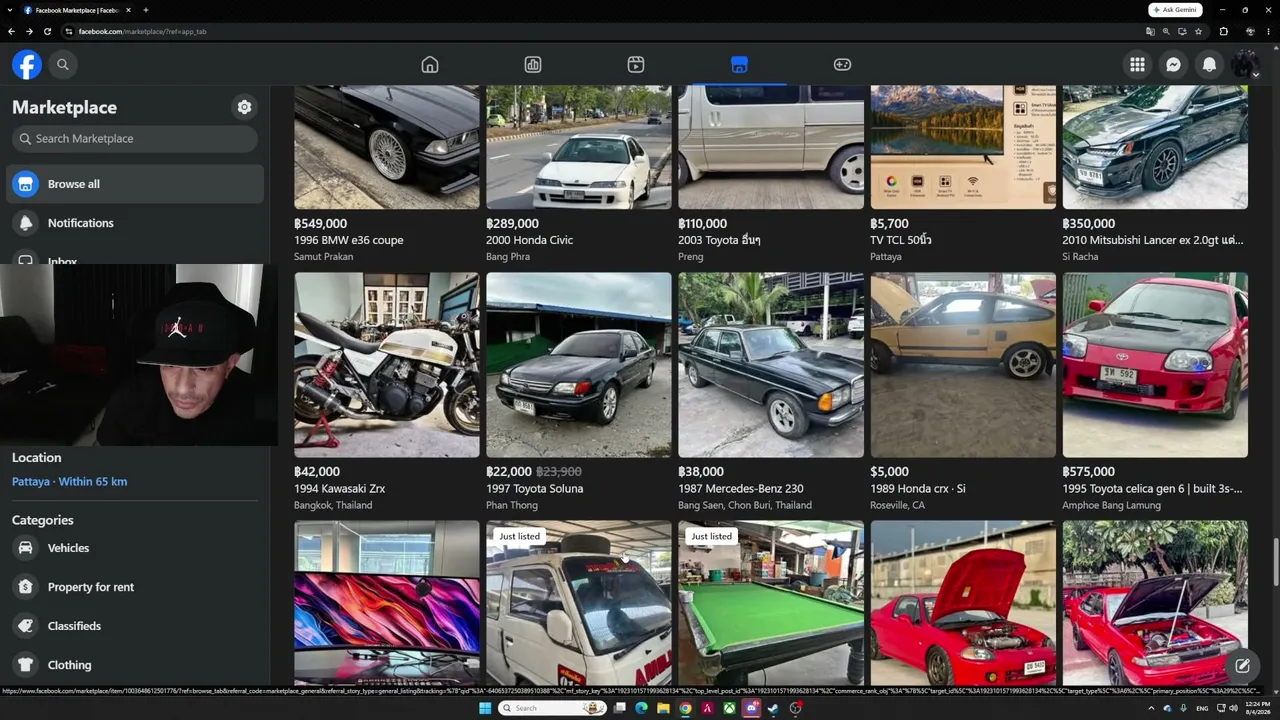Click the ฿575,000 price text
This screenshot has height=720, width=1280.
(x=1088, y=472)
